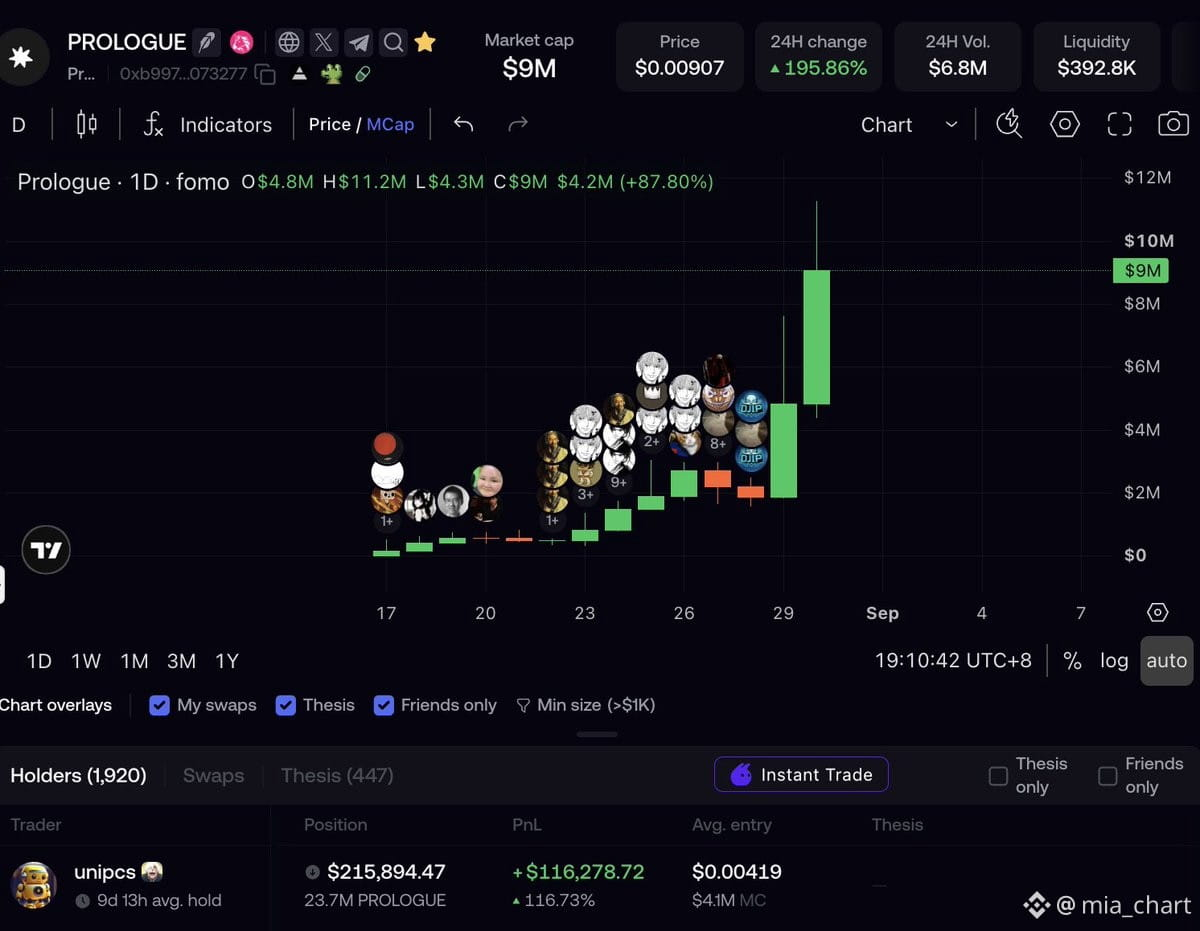
Task: Toggle auto scale mode
Action: (x=1167, y=661)
